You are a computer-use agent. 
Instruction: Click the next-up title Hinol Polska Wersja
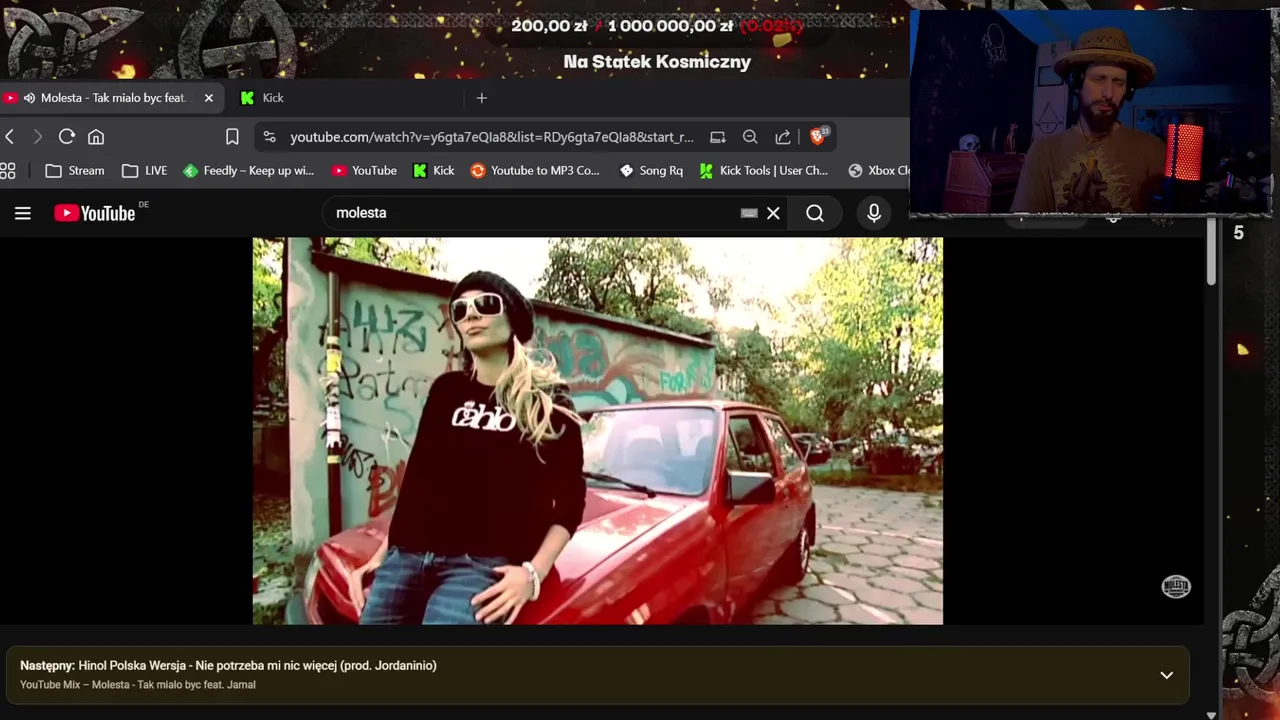pyautogui.click(x=258, y=666)
